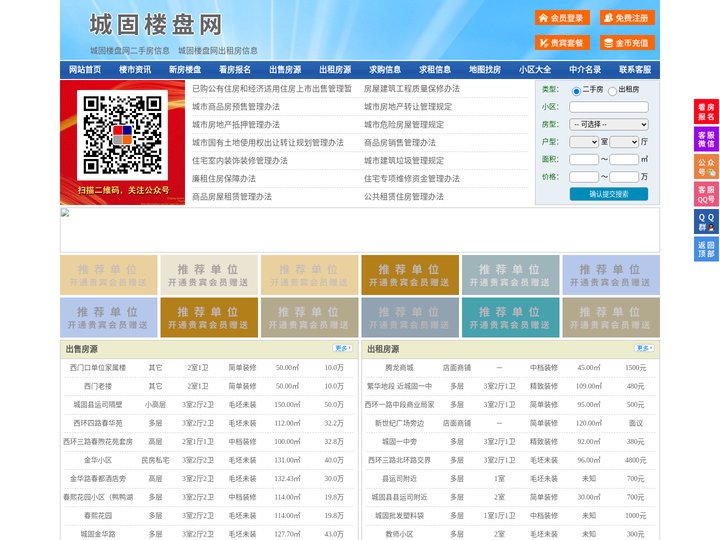Open the 金华小区 sale listing
720x540 pixels.
pyautogui.click(x=98, y=460)
